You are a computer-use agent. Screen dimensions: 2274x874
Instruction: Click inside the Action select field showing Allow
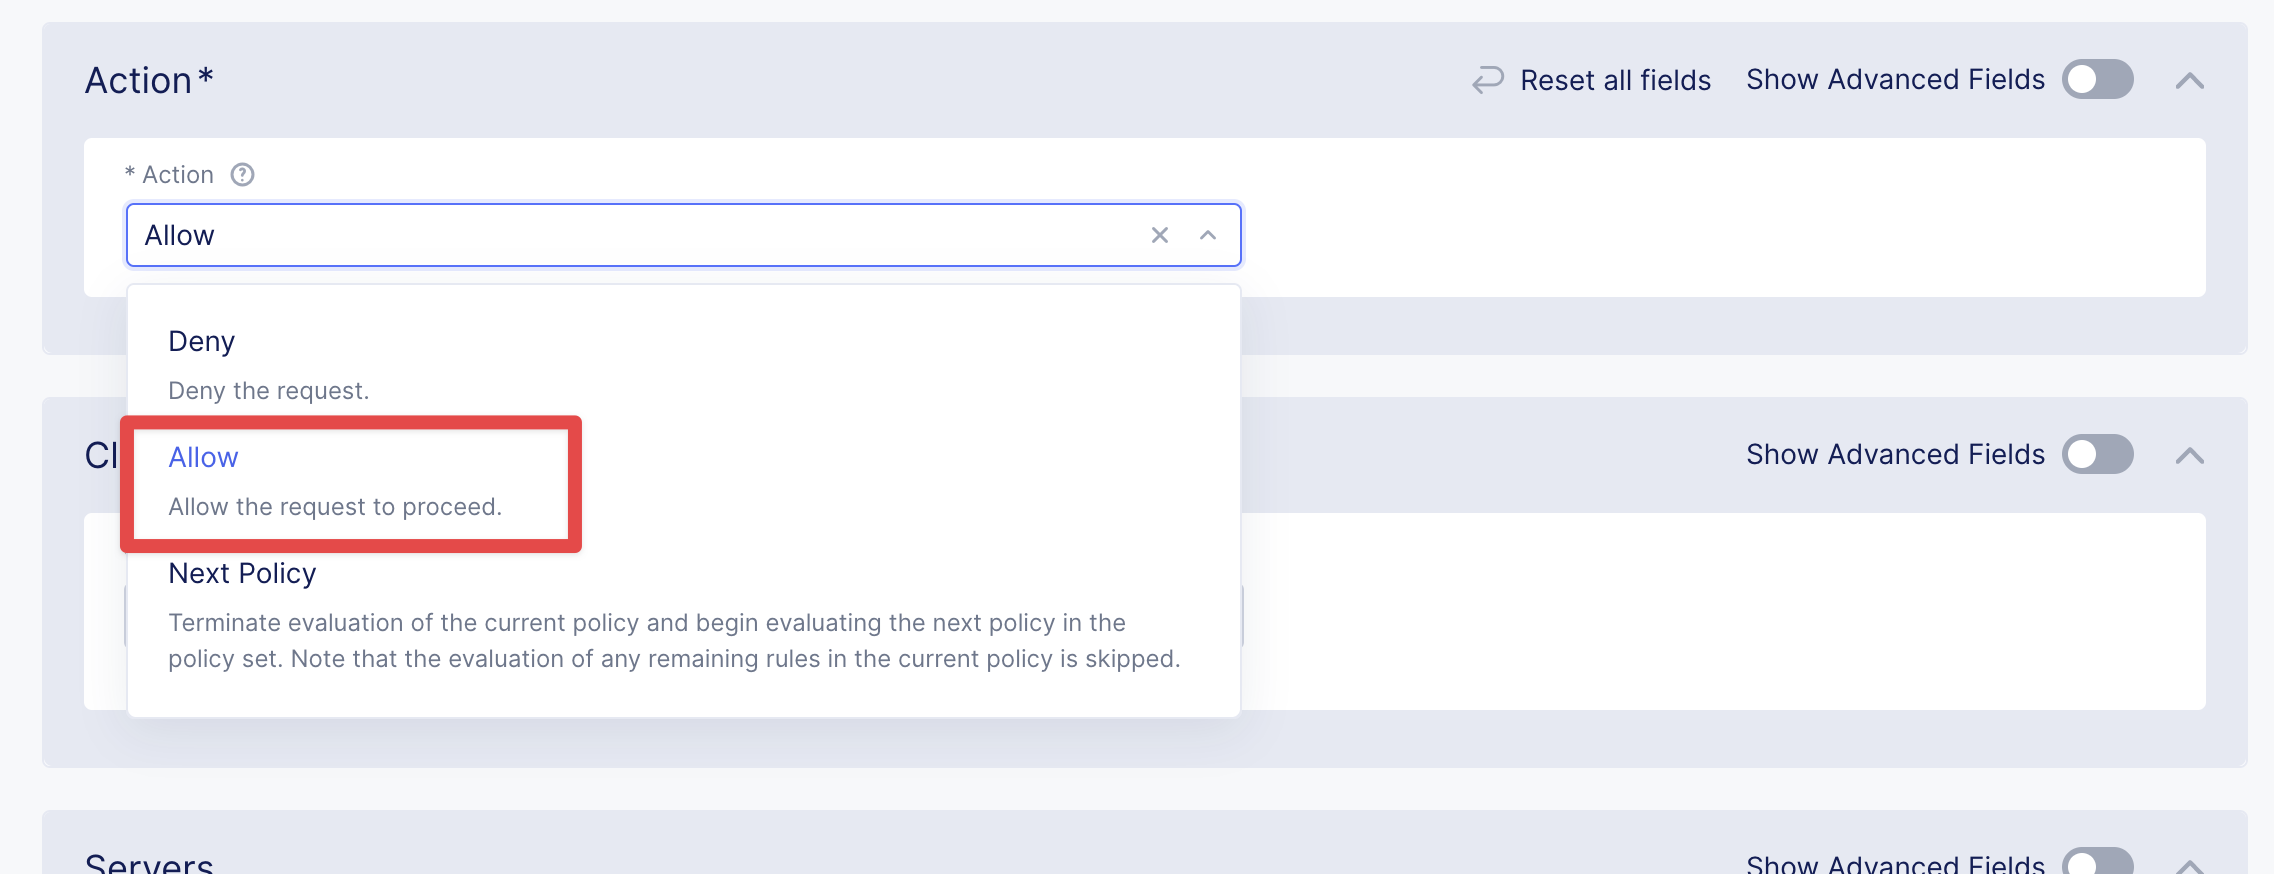tap(640, 235)
